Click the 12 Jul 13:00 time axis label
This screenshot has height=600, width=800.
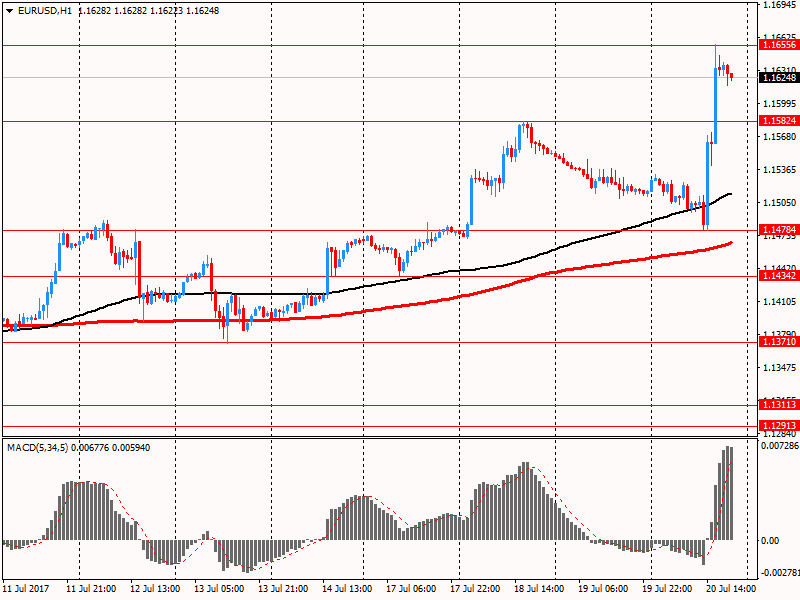(155, 589)
